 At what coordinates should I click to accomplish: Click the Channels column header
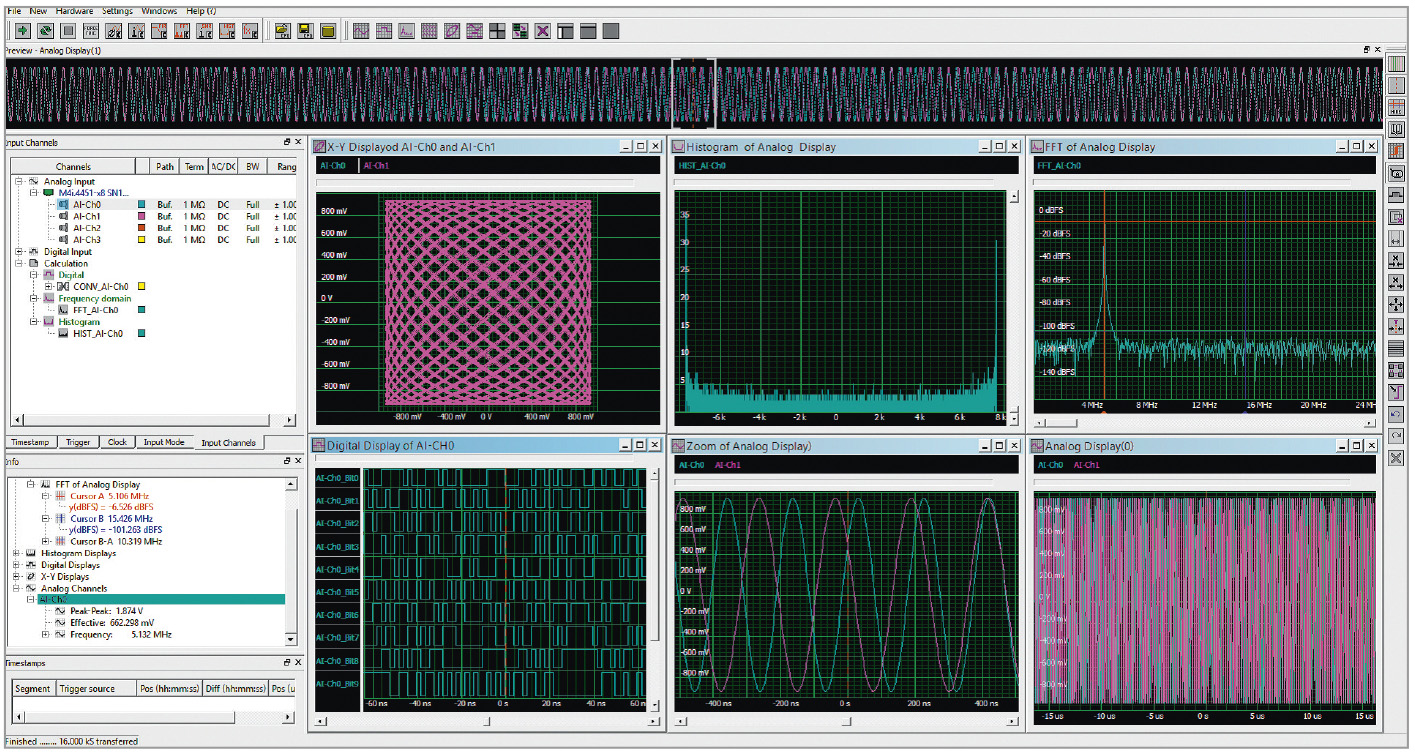tap(74, 167)
